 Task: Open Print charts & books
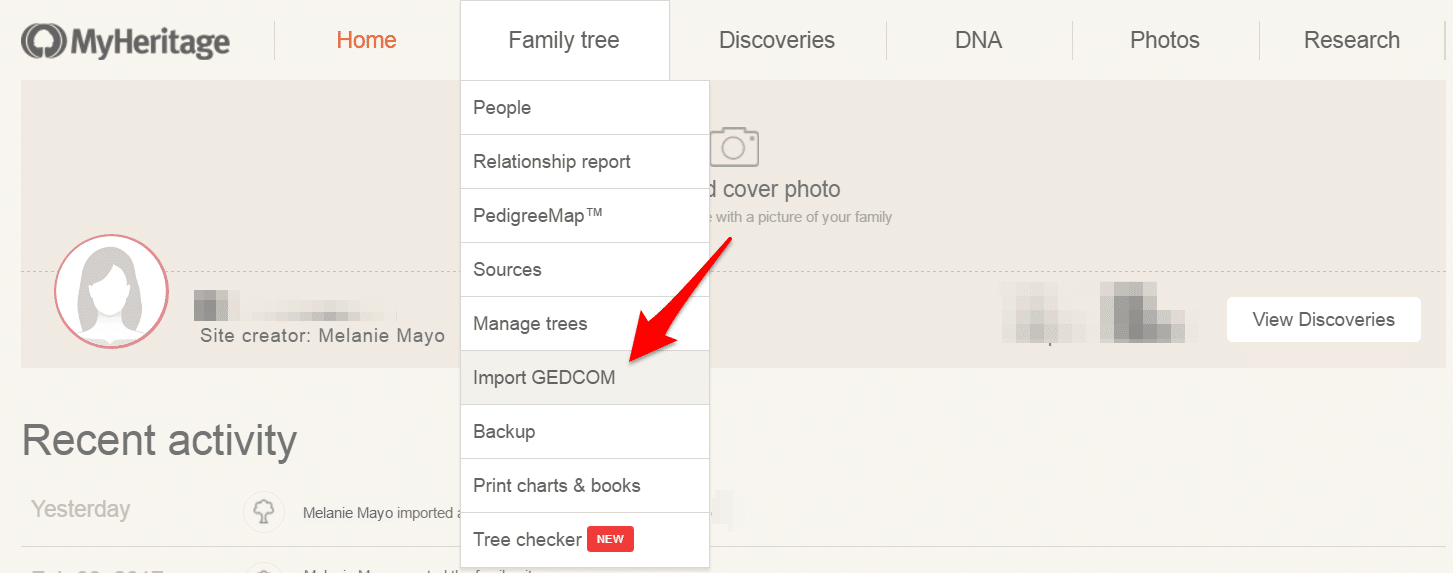point(585,486)
